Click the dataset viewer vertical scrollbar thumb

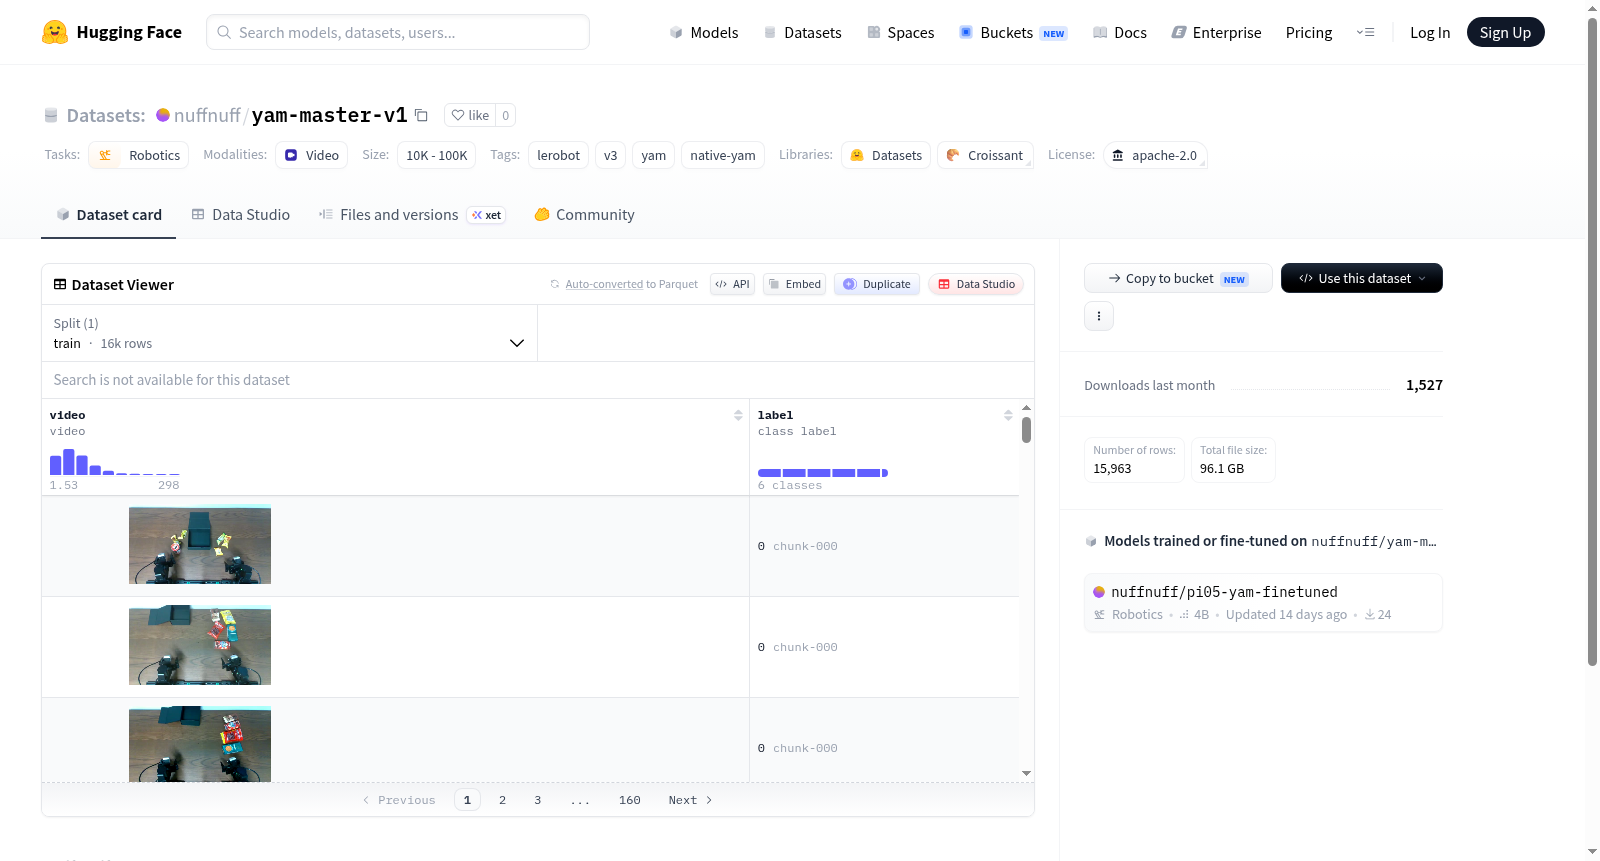click(1026, 430)
